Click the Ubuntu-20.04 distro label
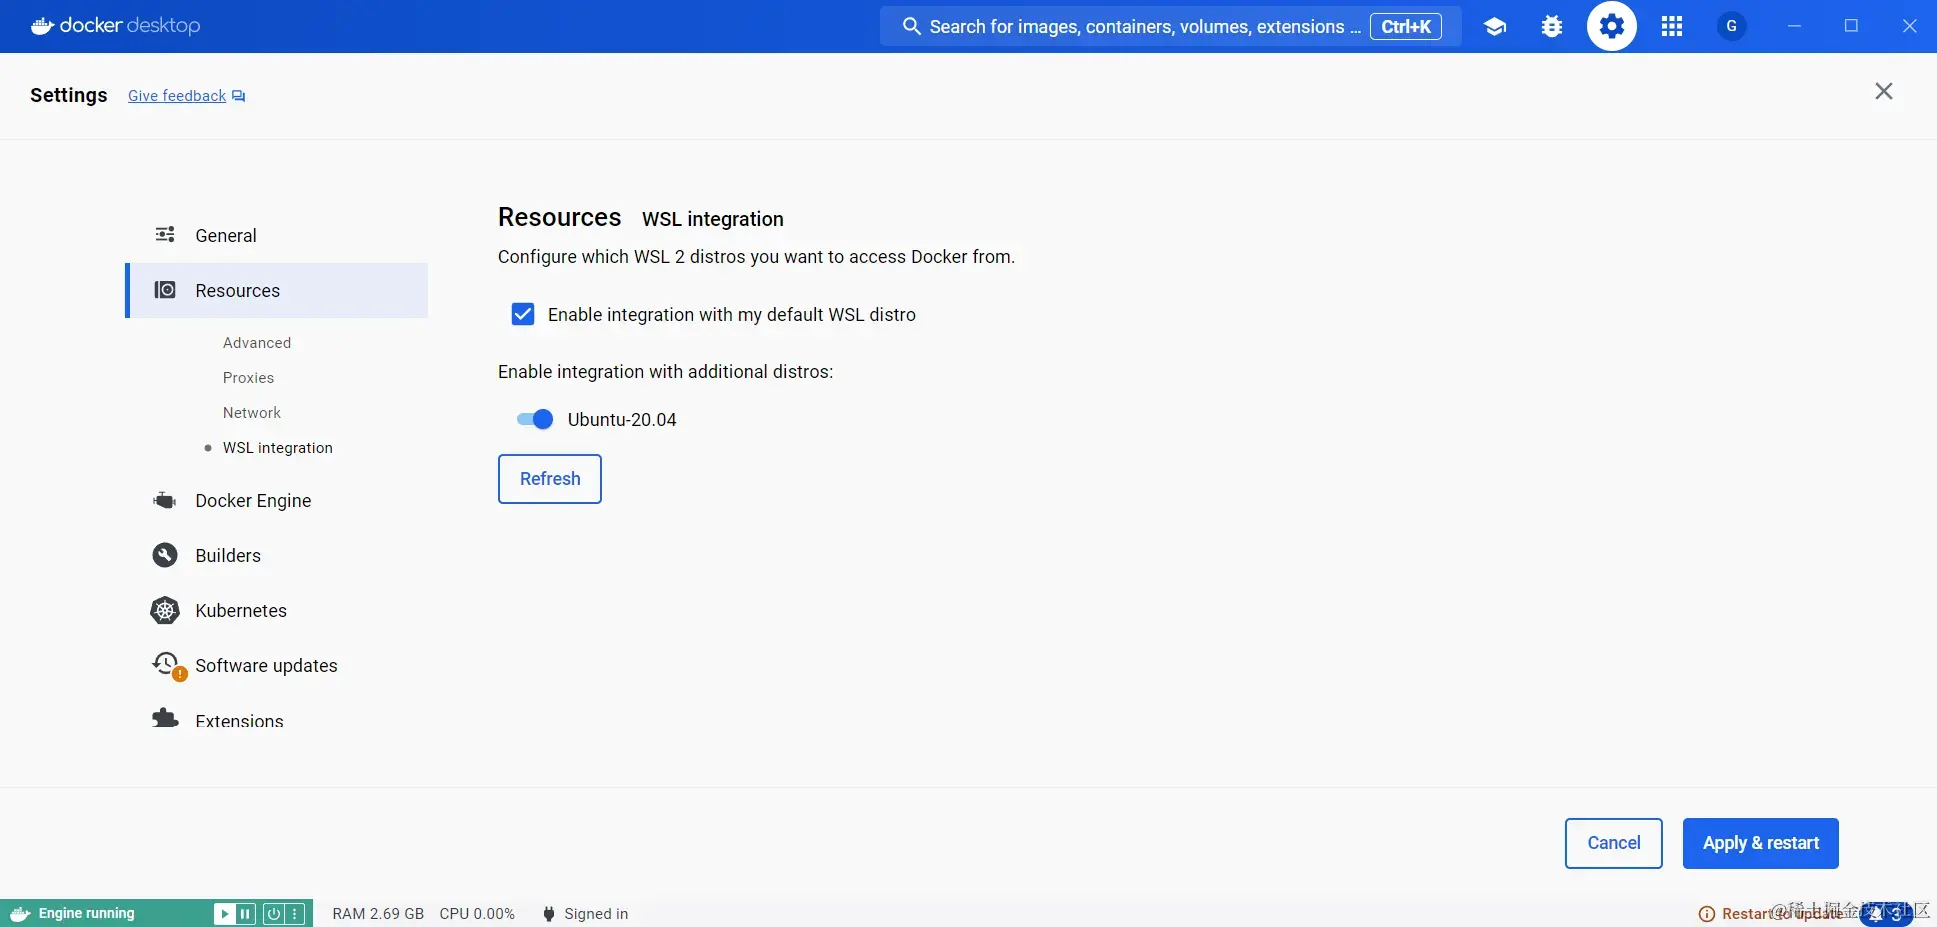 click(622, 420)
